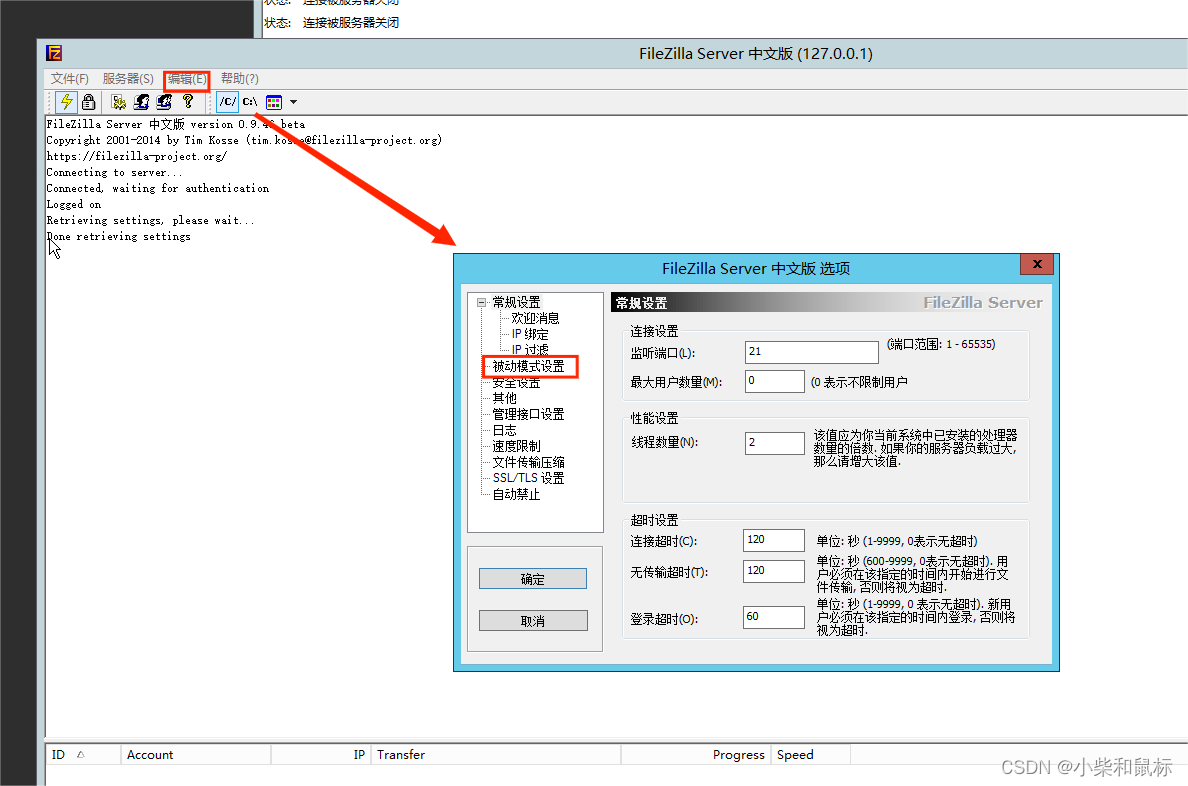Click the 监听端口 input field
Image resolution: width=1188 pixels, height=786 pixels.
[811, 352]
